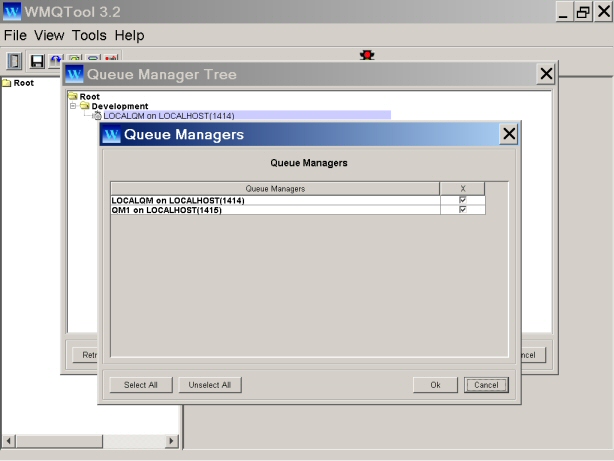614x461 pixels.
Task: Click the W logo of Queue Managers dialog
Action: pos(111,135)
